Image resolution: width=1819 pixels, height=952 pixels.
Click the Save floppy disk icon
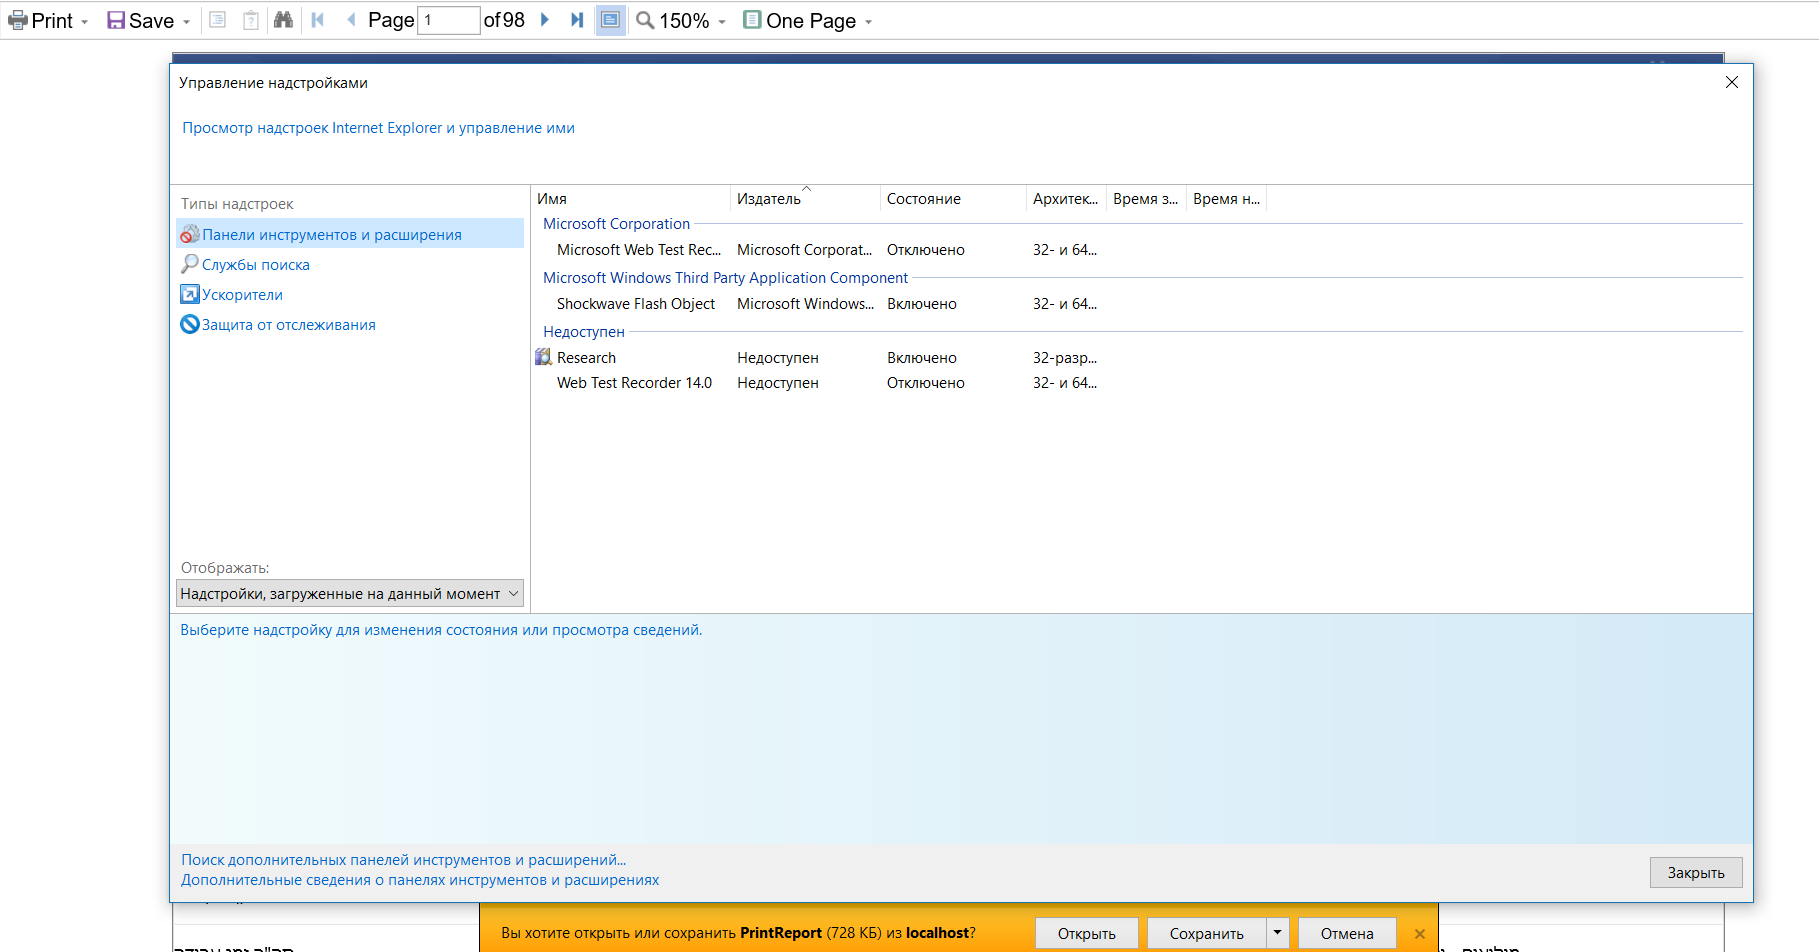(x=116, y=20)
